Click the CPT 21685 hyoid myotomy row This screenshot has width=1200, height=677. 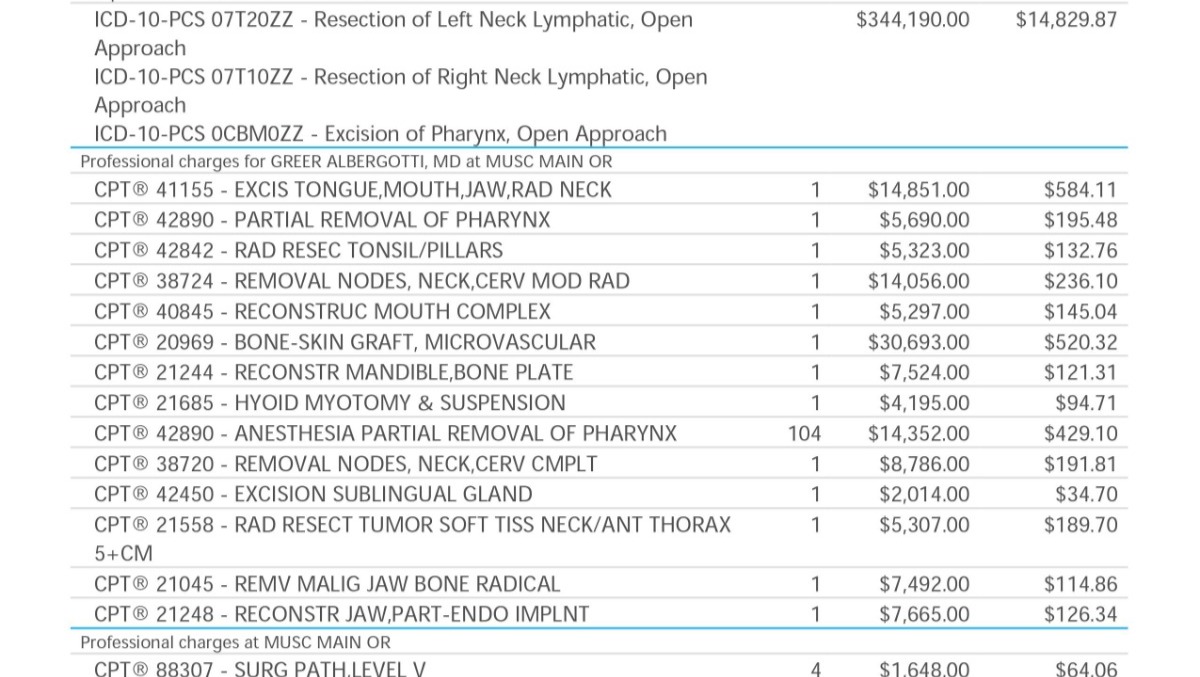[x=329, y=403]
